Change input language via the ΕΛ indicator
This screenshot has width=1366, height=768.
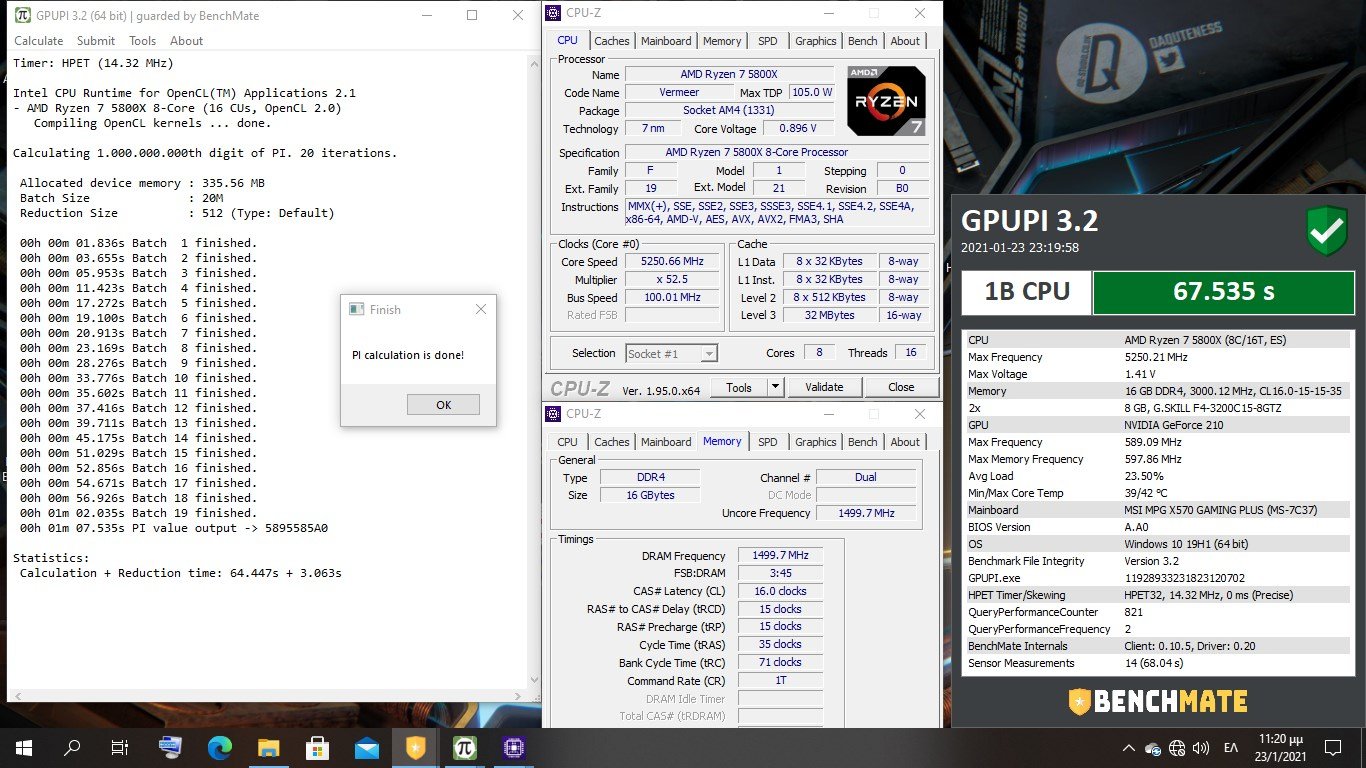(1231, 748)
